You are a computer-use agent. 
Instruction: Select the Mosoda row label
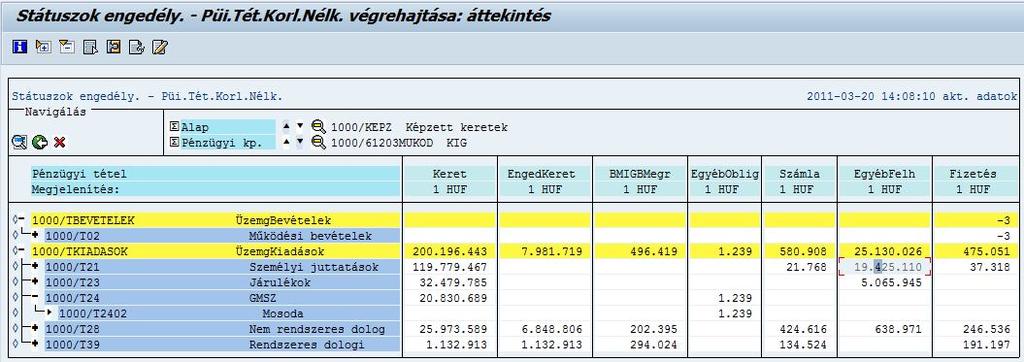pyautogui.click(x=283, y=314)
